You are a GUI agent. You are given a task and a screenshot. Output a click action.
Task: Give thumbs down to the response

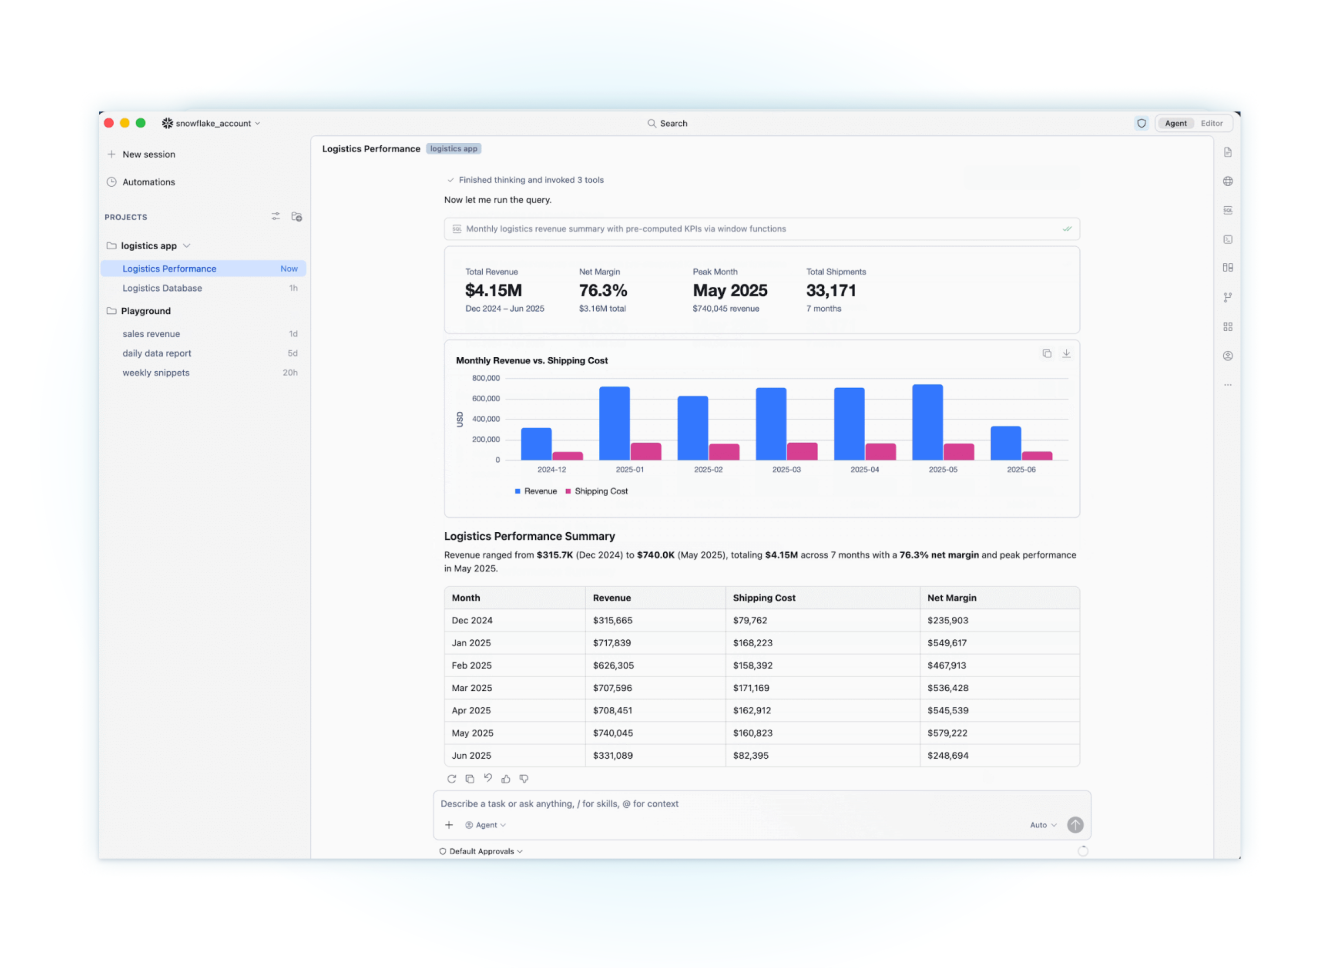(524, 778)
